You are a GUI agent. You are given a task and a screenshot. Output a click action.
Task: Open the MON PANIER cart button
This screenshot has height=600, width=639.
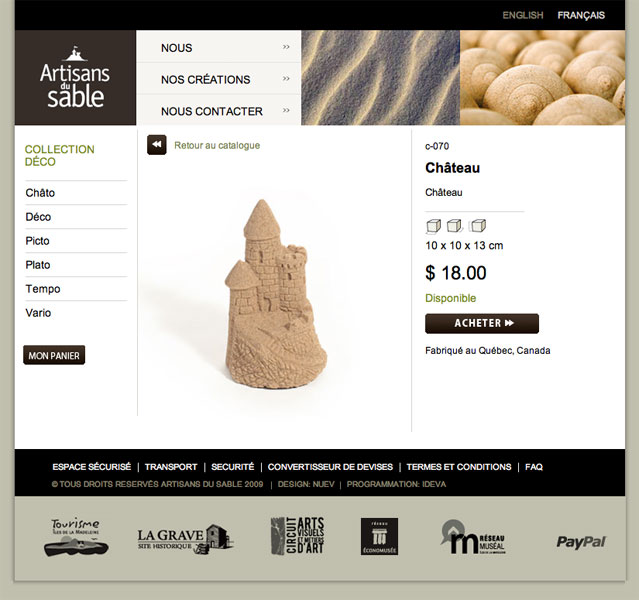click(54, 355)
